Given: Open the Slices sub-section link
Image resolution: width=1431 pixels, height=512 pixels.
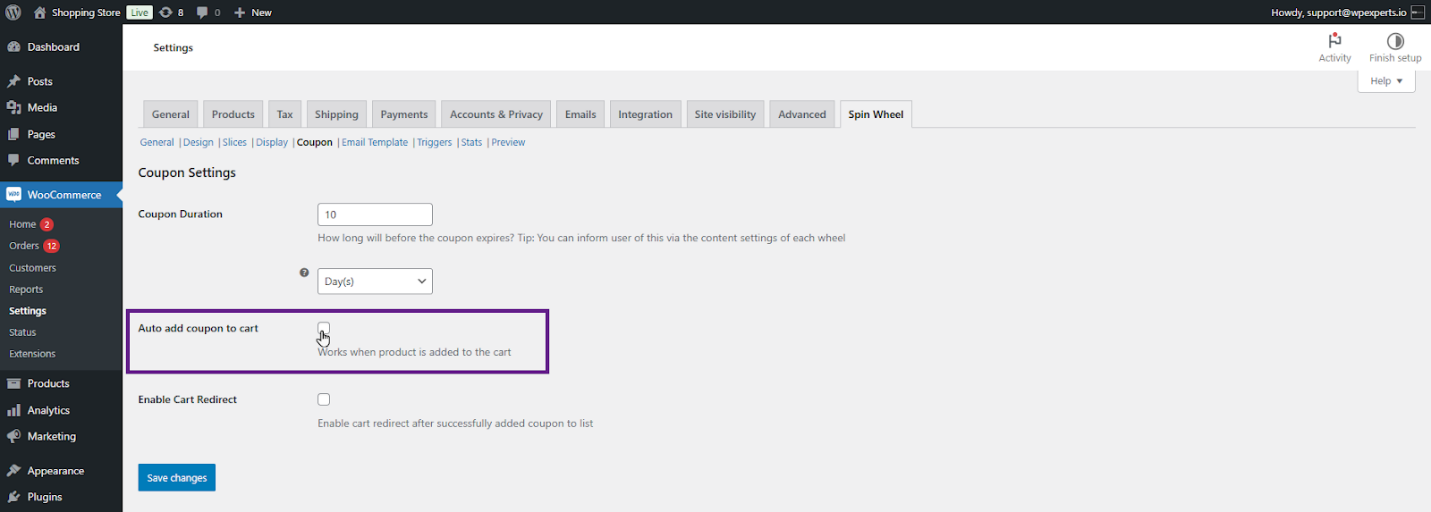Looking at the screenshot, I should point(234,142).
